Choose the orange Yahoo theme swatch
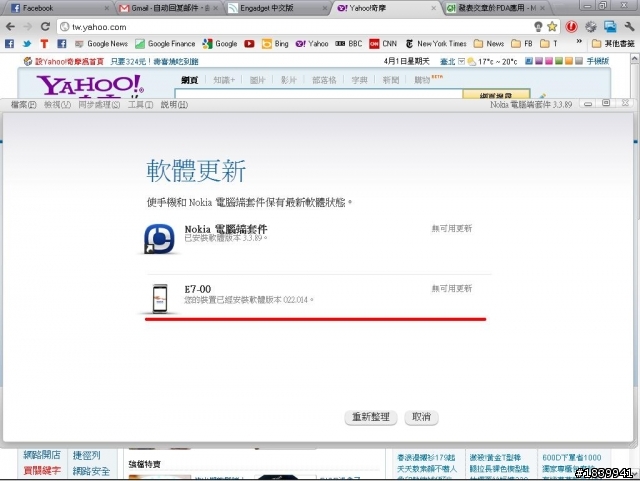The image size is (640, 481). (x=569, y=61)
